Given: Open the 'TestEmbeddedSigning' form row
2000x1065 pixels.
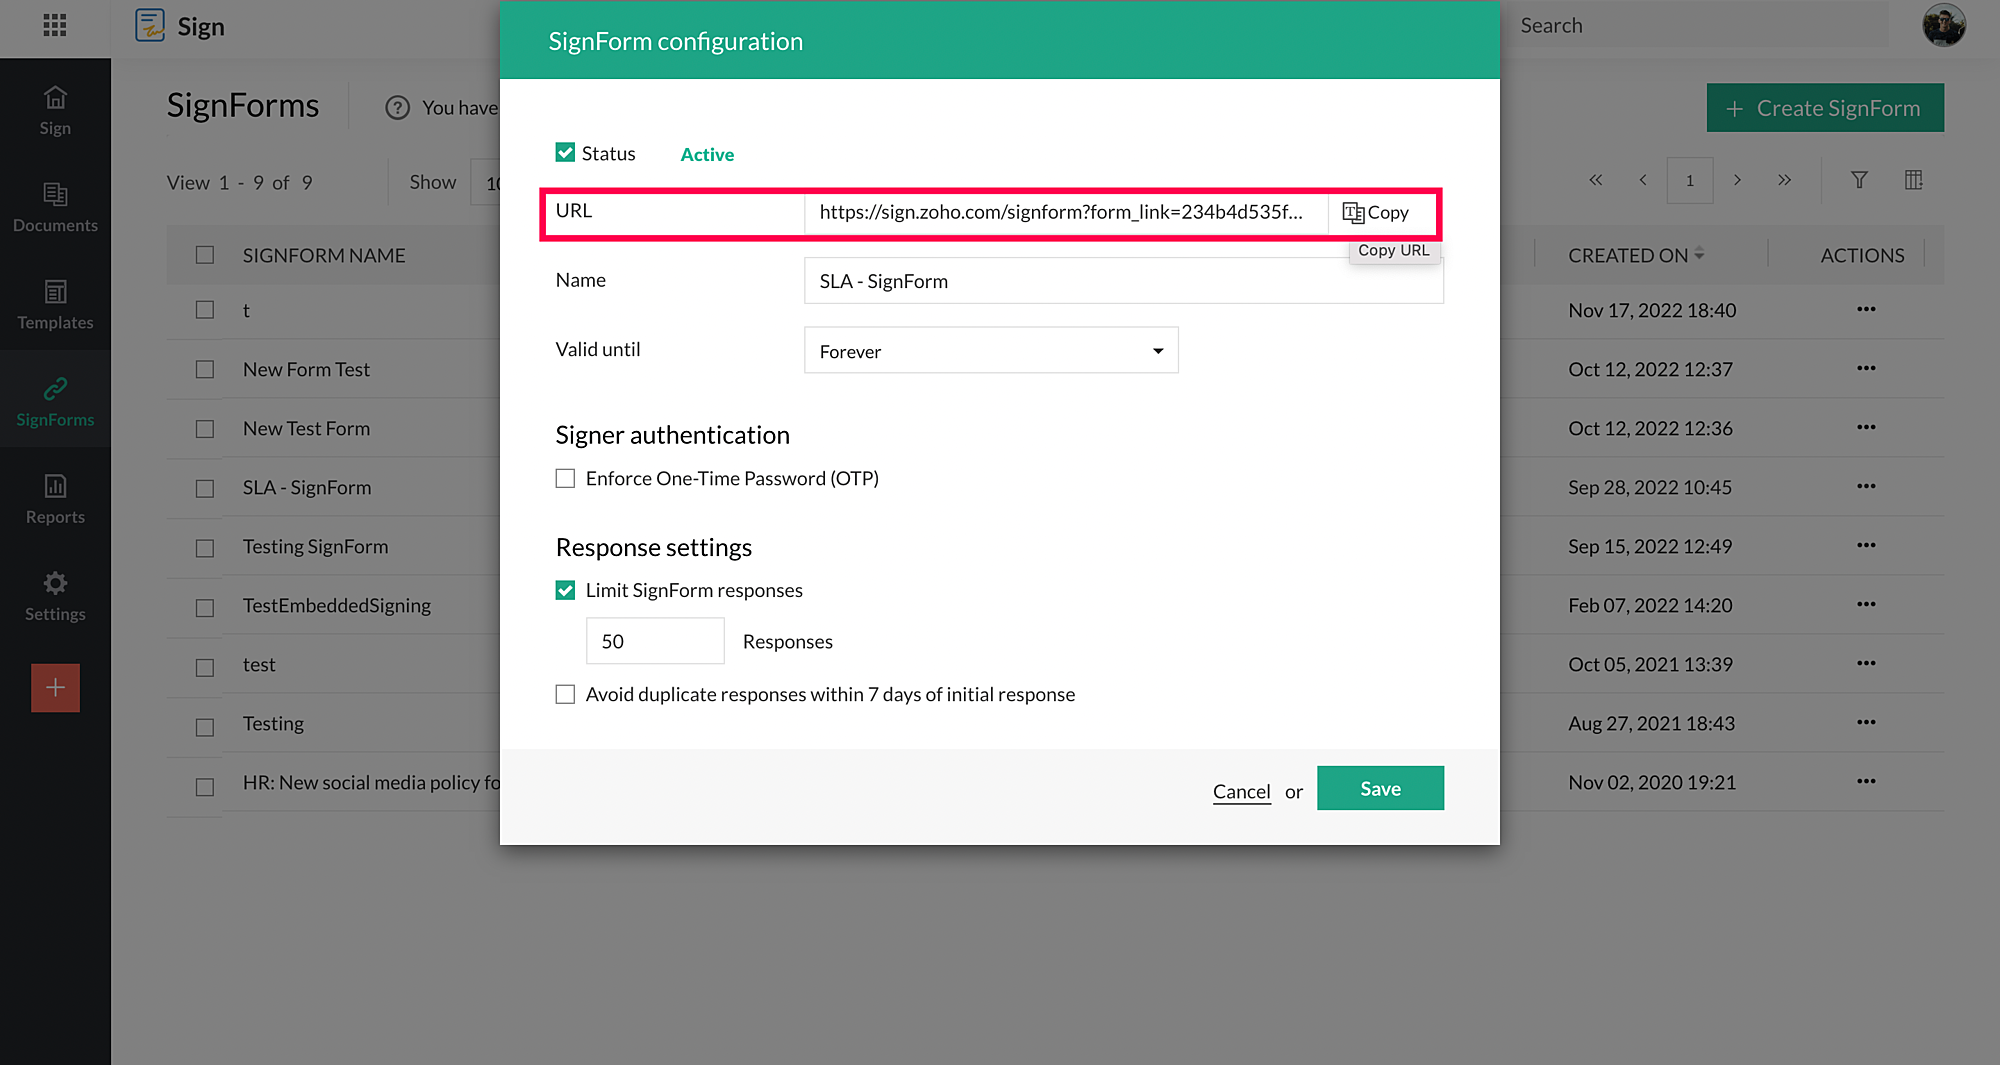Looking at the screenshot, I should (337, 605).
